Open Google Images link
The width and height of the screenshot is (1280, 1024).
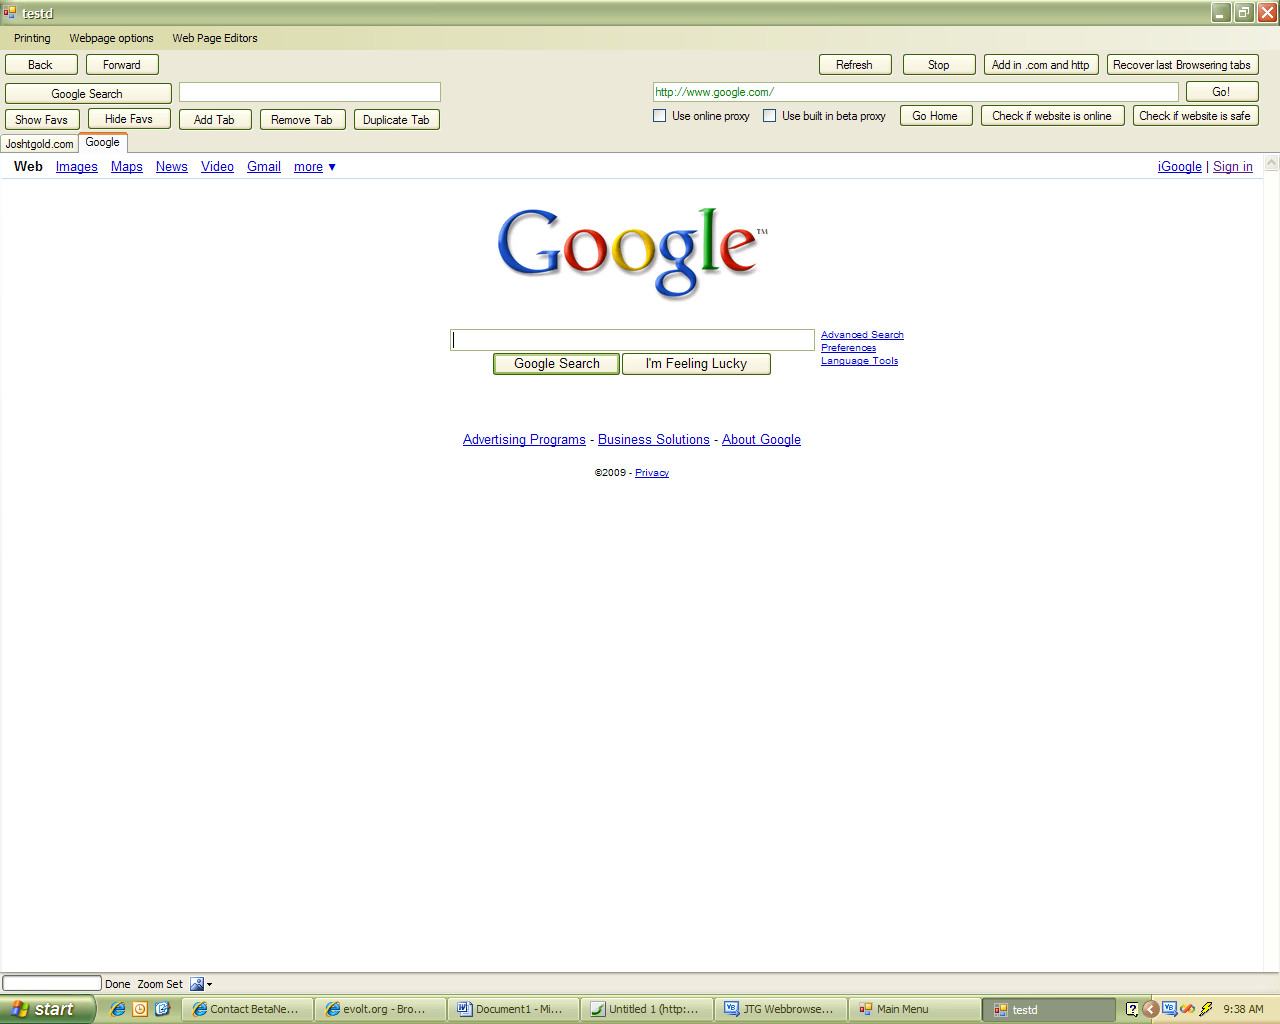tap(77, 167)
